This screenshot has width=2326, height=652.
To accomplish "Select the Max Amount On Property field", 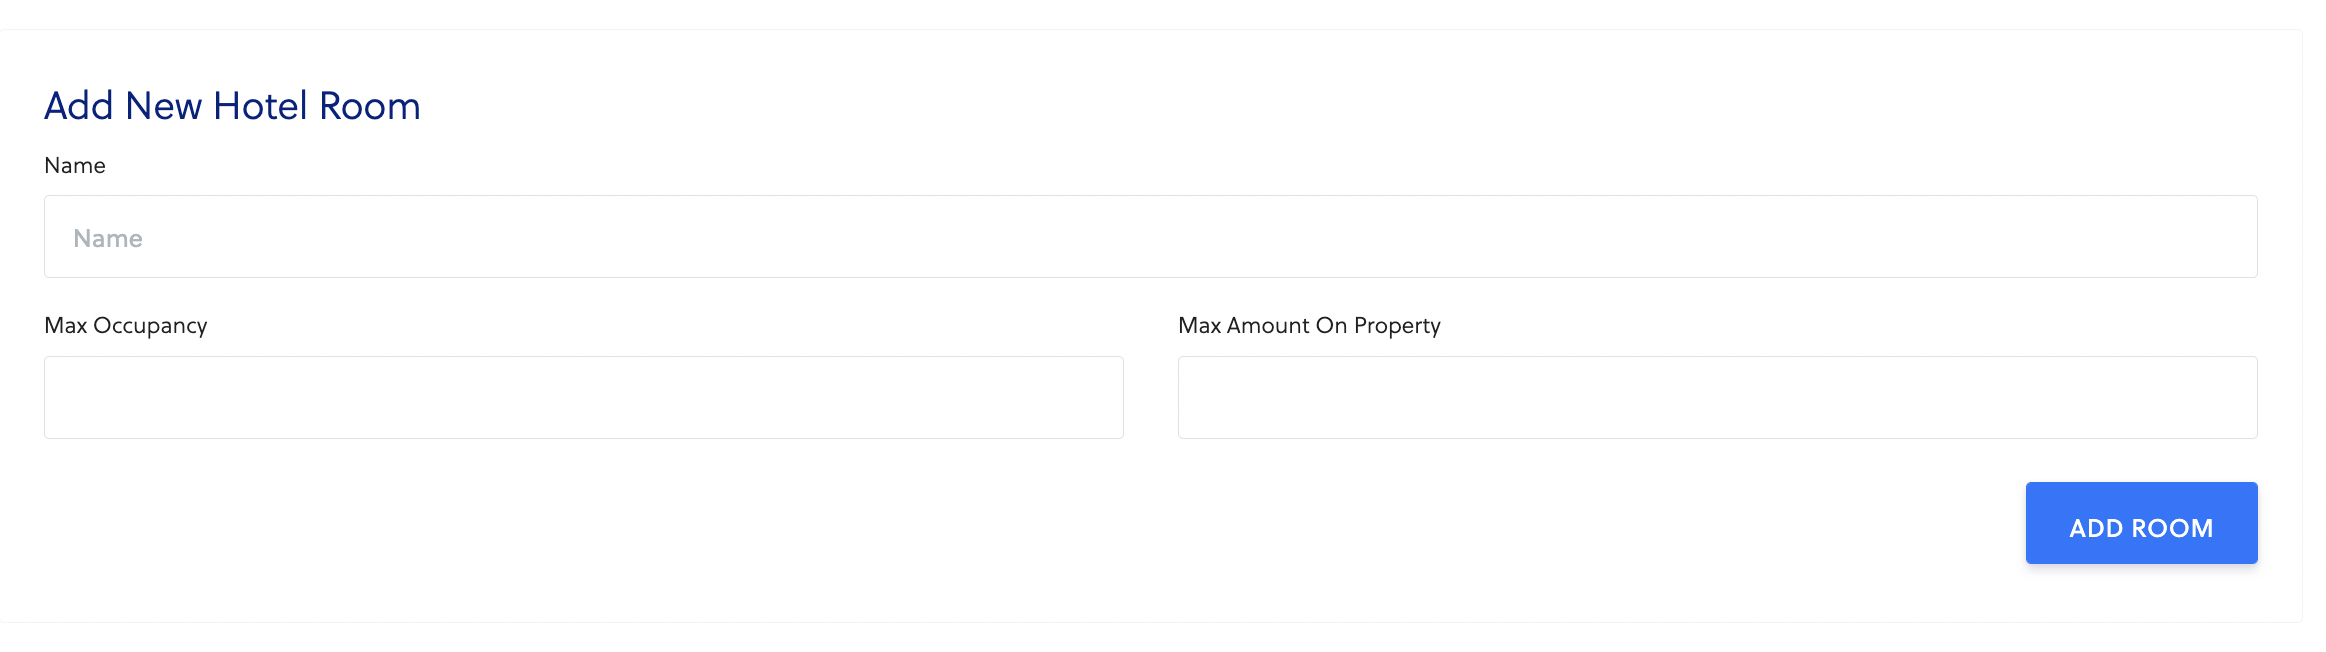I will point(1717,397).
